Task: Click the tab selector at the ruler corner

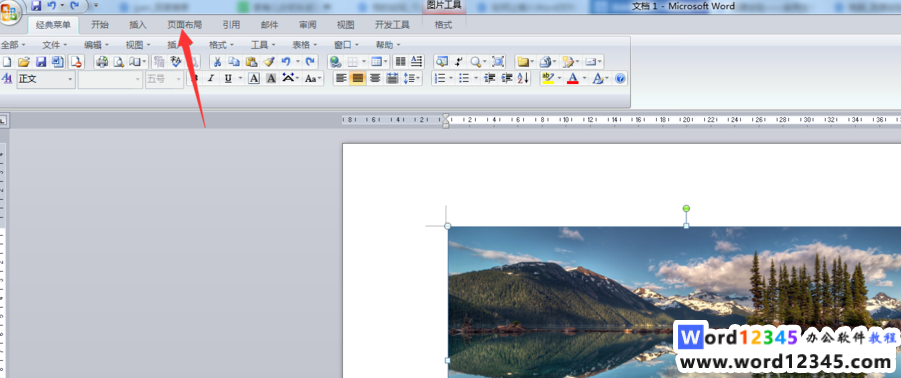Action: coord(3,121)
